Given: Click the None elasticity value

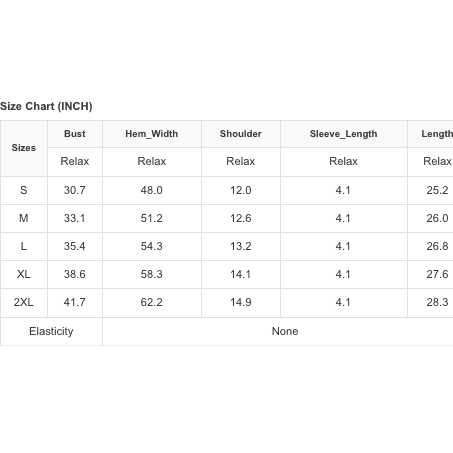Looking at the screenshot, I should (x=285, y=331).
